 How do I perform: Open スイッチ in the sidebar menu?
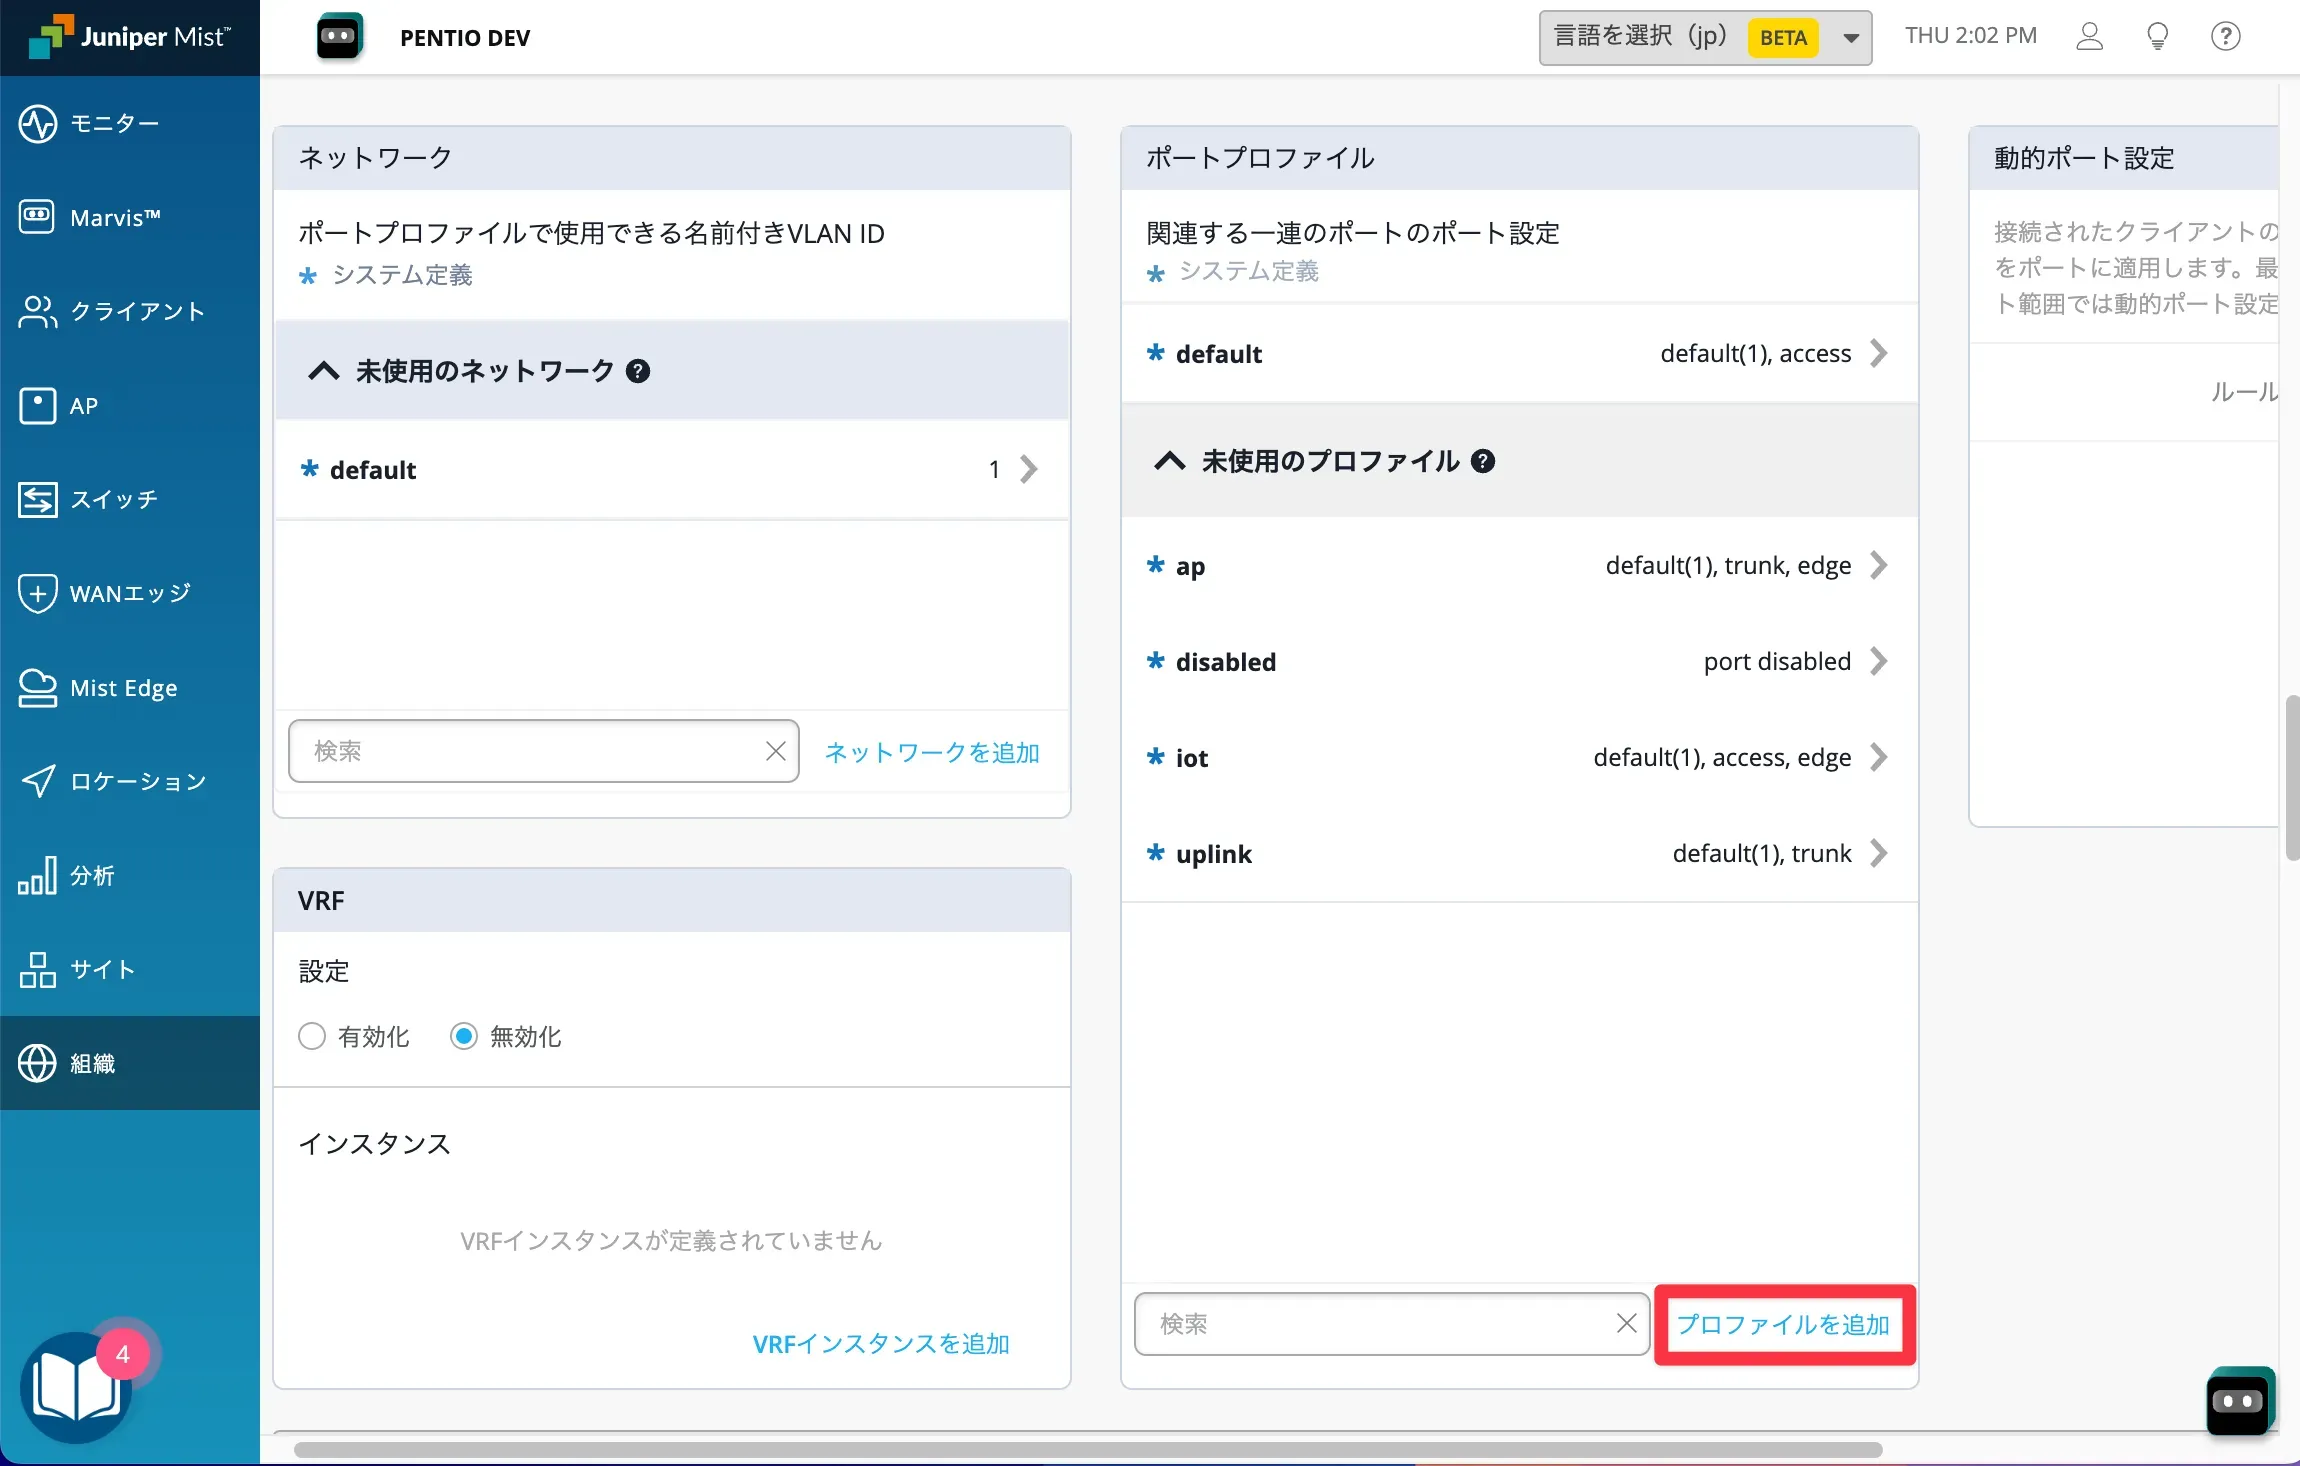click(x=113, y=499)
